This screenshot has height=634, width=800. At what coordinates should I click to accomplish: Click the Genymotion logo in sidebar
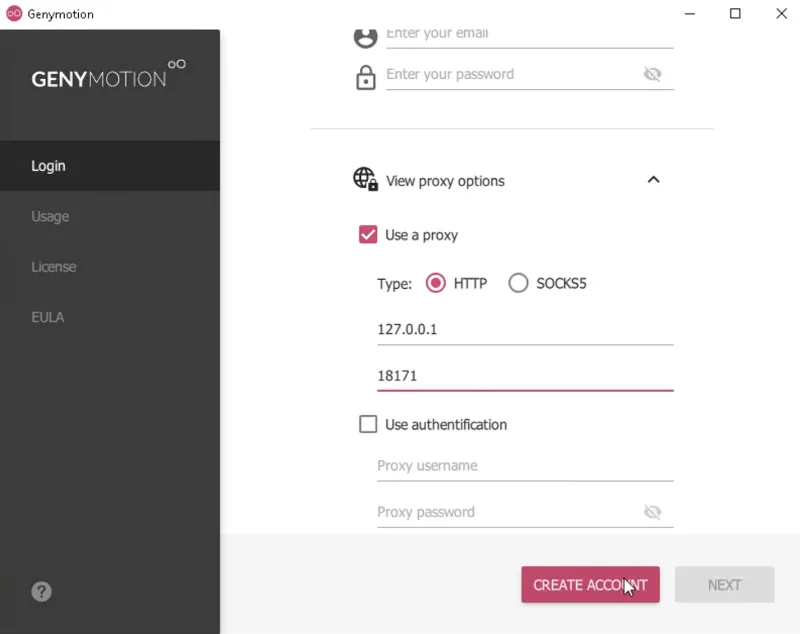tap(108, 74)
